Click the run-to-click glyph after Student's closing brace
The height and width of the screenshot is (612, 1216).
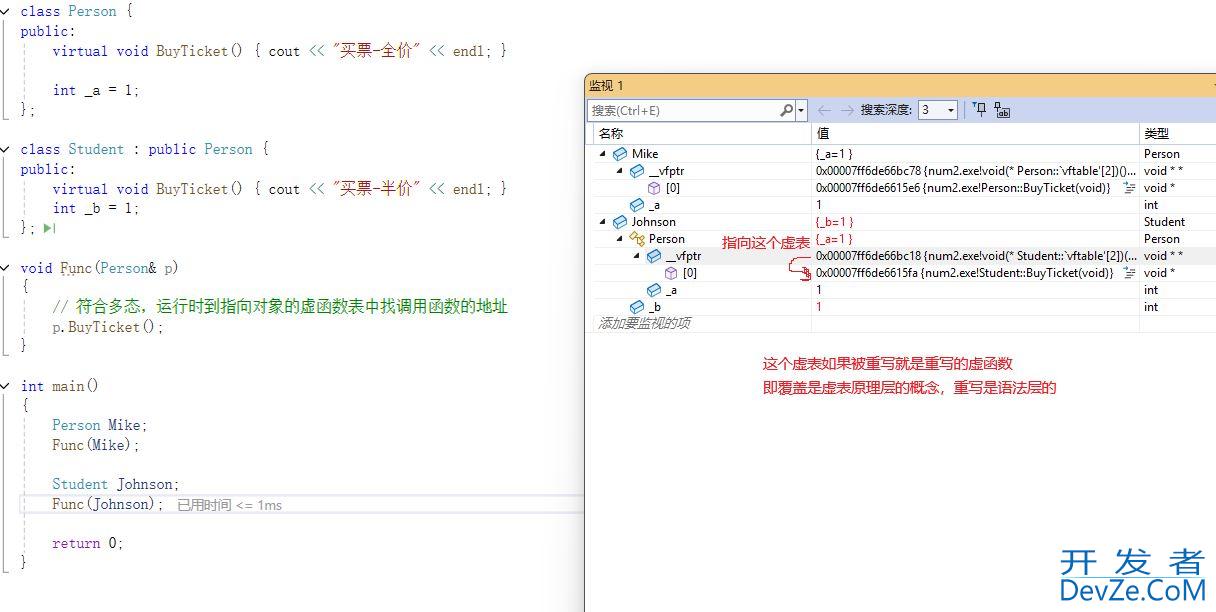click(50, 228)
